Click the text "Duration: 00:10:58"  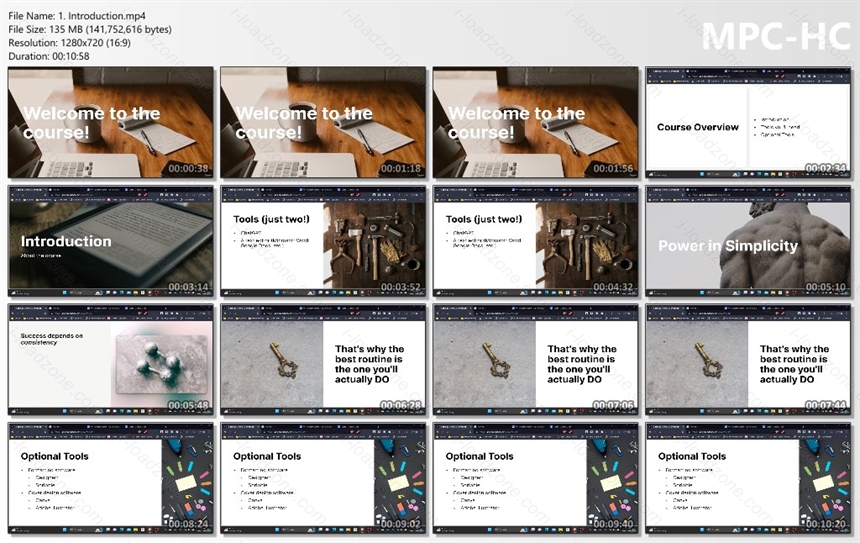click(49, 56)
